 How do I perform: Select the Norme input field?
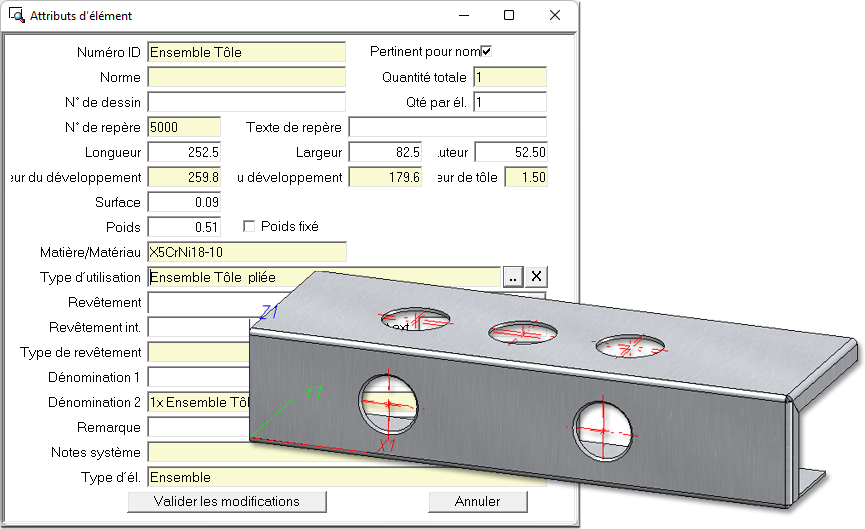pos(245,77)
